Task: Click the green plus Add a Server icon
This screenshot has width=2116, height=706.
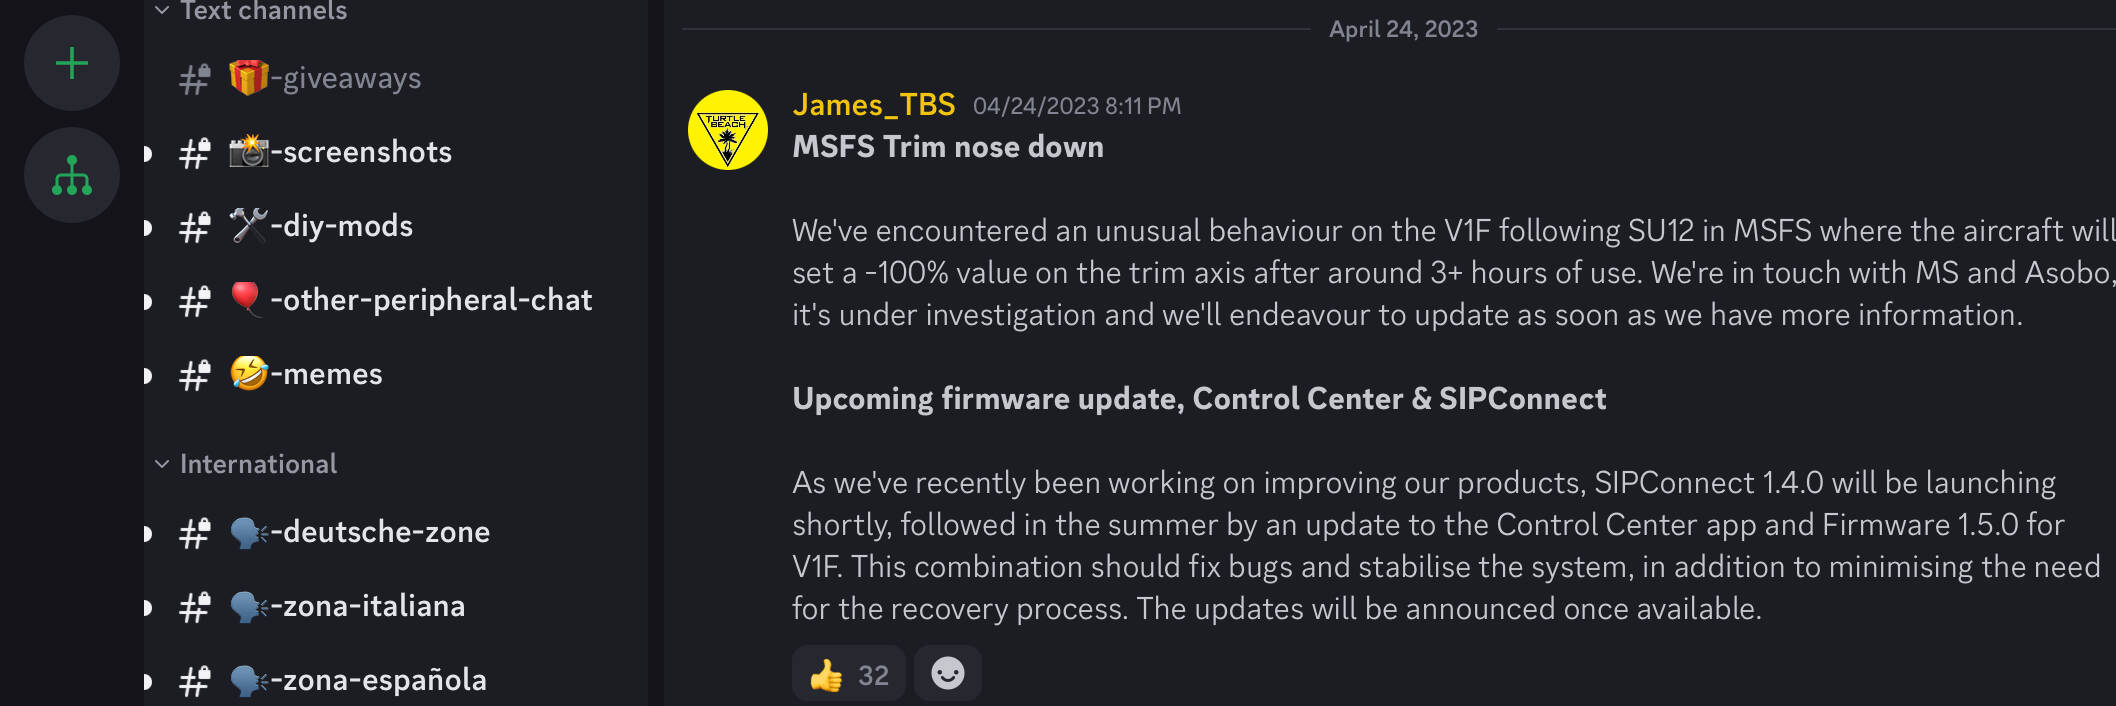Action: [x=72, y=64]
